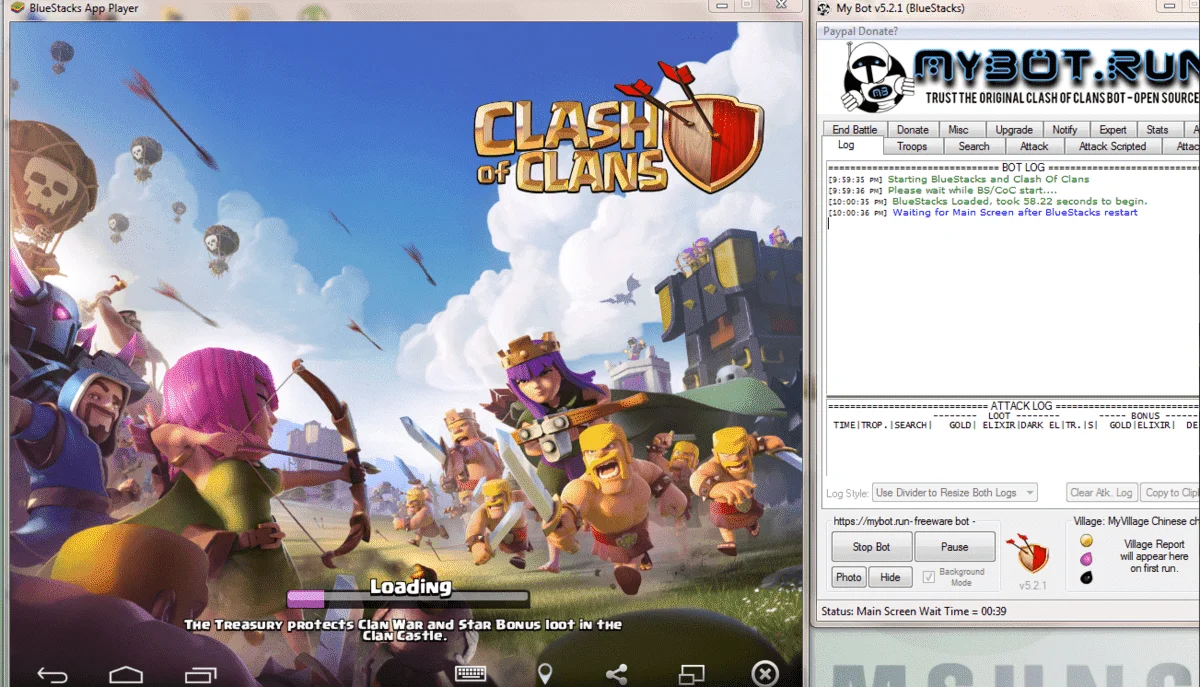
Task: Click the Pause button
Action: [955, 547]
